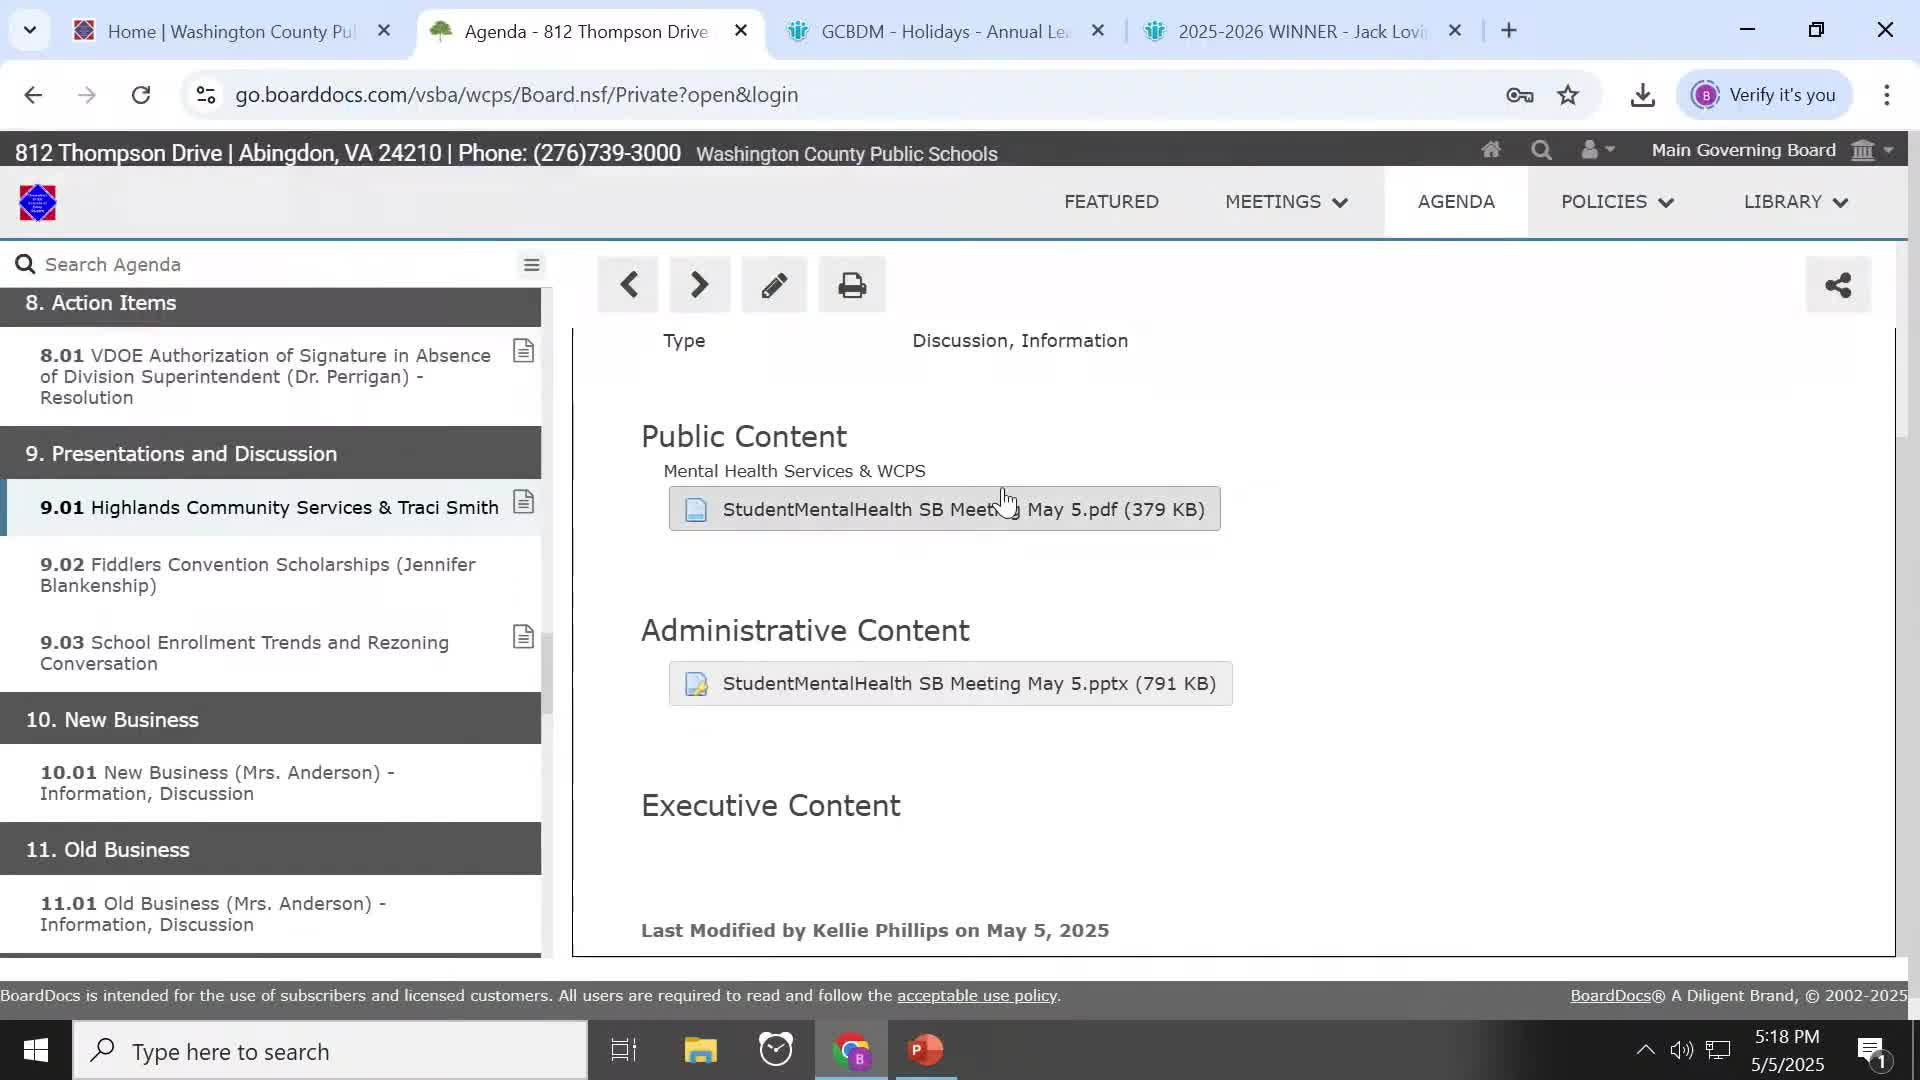This screenshot has height=1080, width=1920.
Task: Click the Search Agenda field
Action: pyautogui.click(x=270, y=265)
